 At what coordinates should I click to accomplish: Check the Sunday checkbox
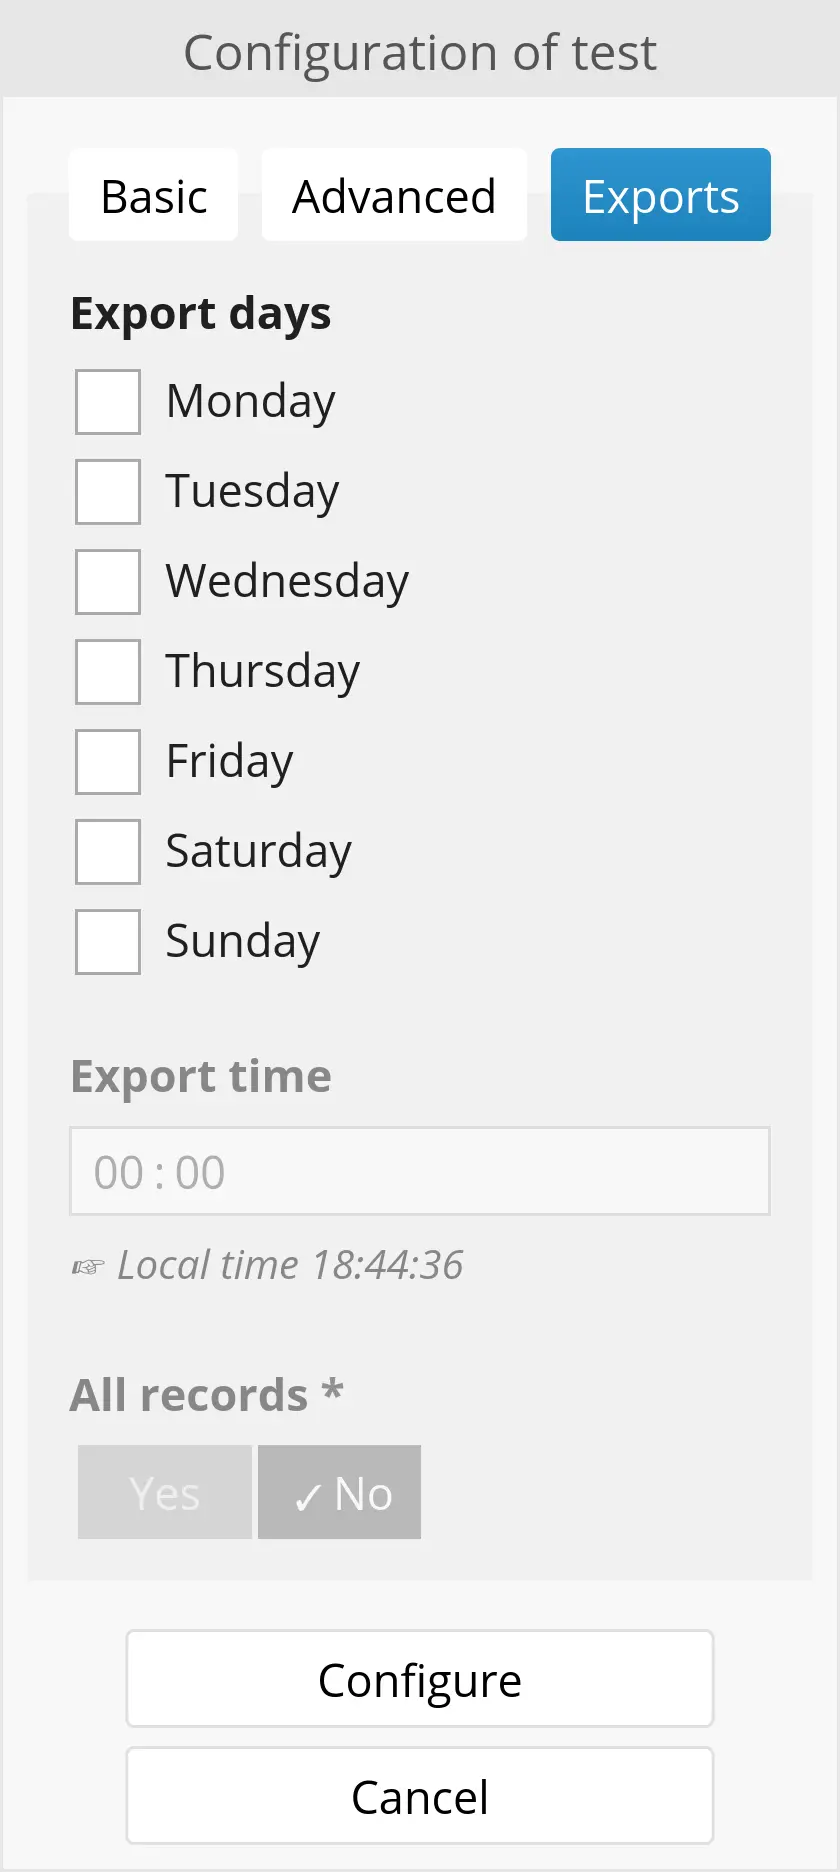[108, 942]
